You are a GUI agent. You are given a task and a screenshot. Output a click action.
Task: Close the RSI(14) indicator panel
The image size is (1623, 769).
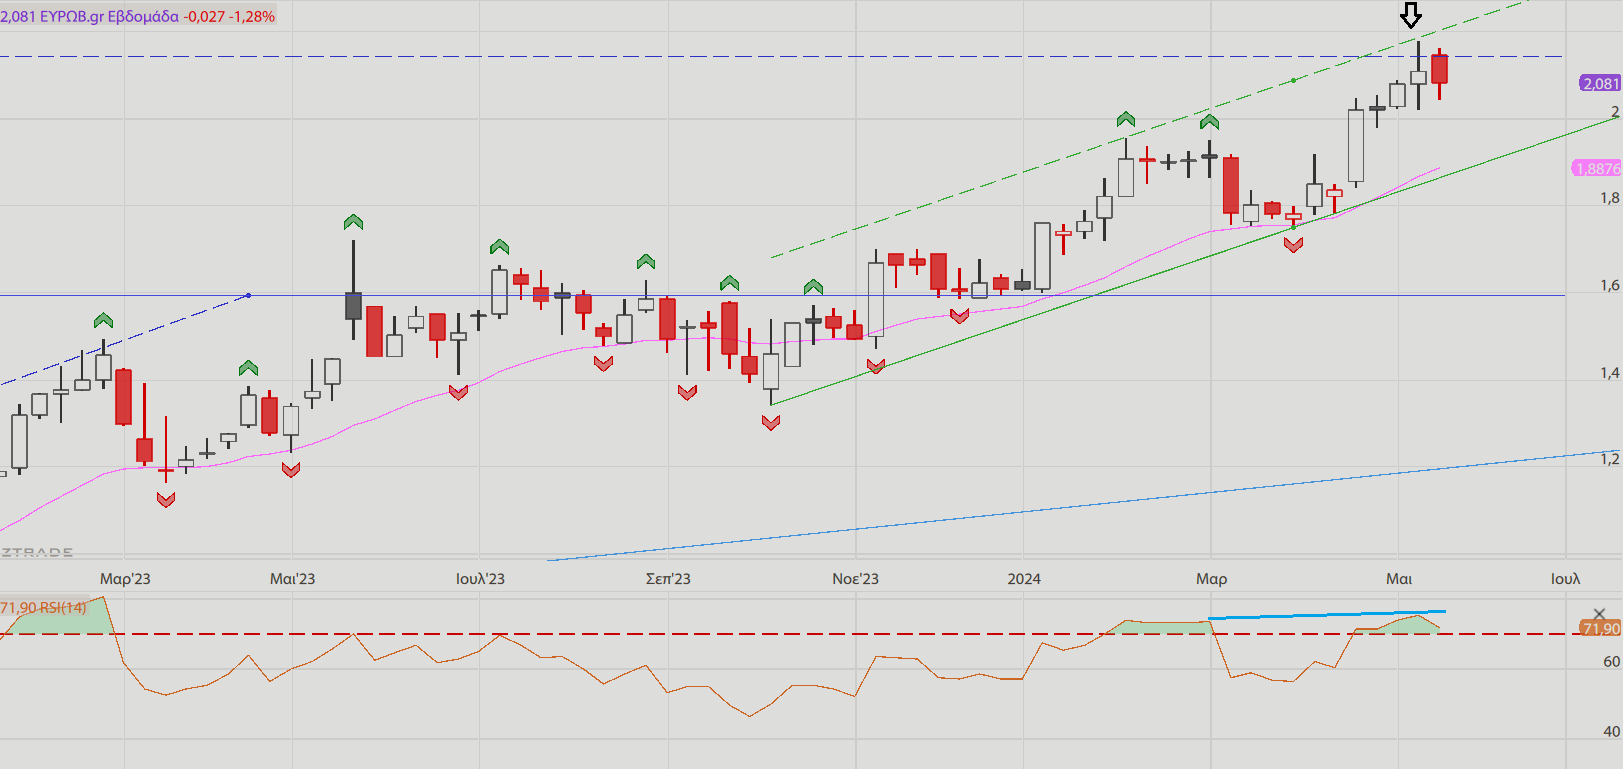tap(1599, 614)
